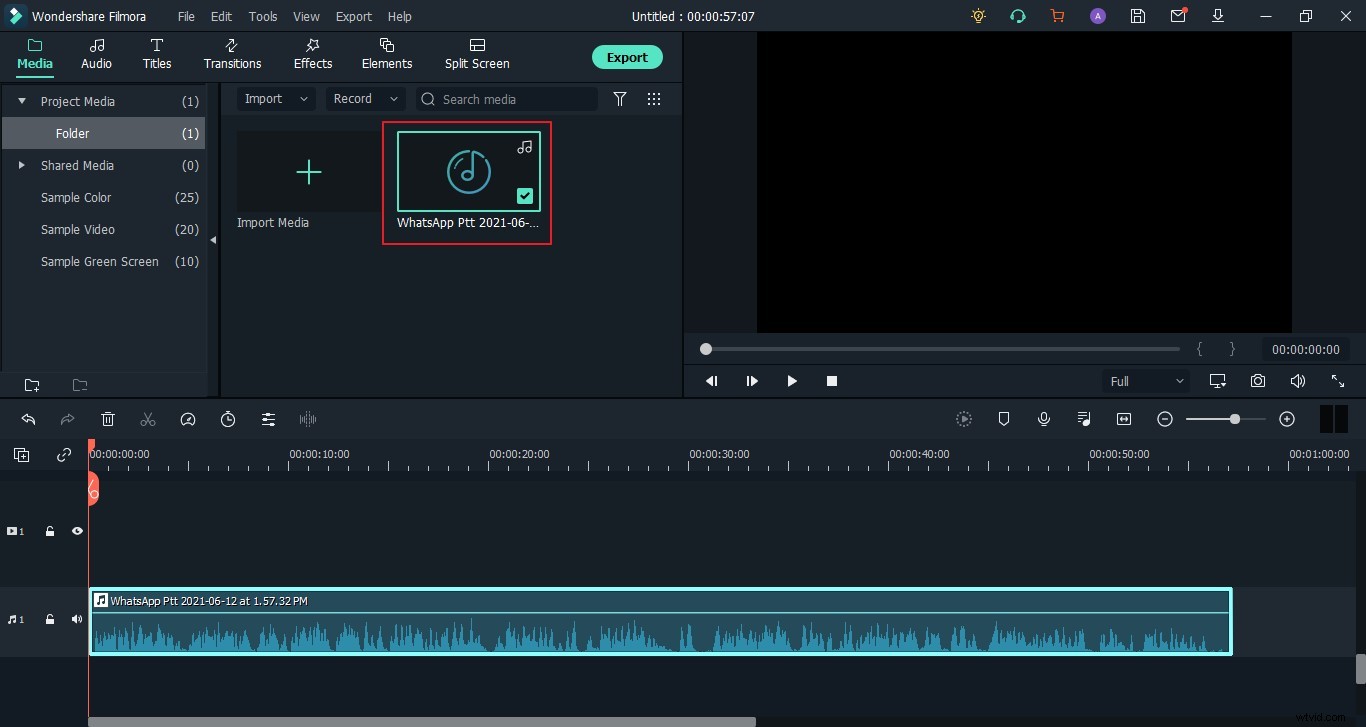Switch to the Transitions tab
The image size is (1366, 727).
pyautogui.click(x=232, y=54)
